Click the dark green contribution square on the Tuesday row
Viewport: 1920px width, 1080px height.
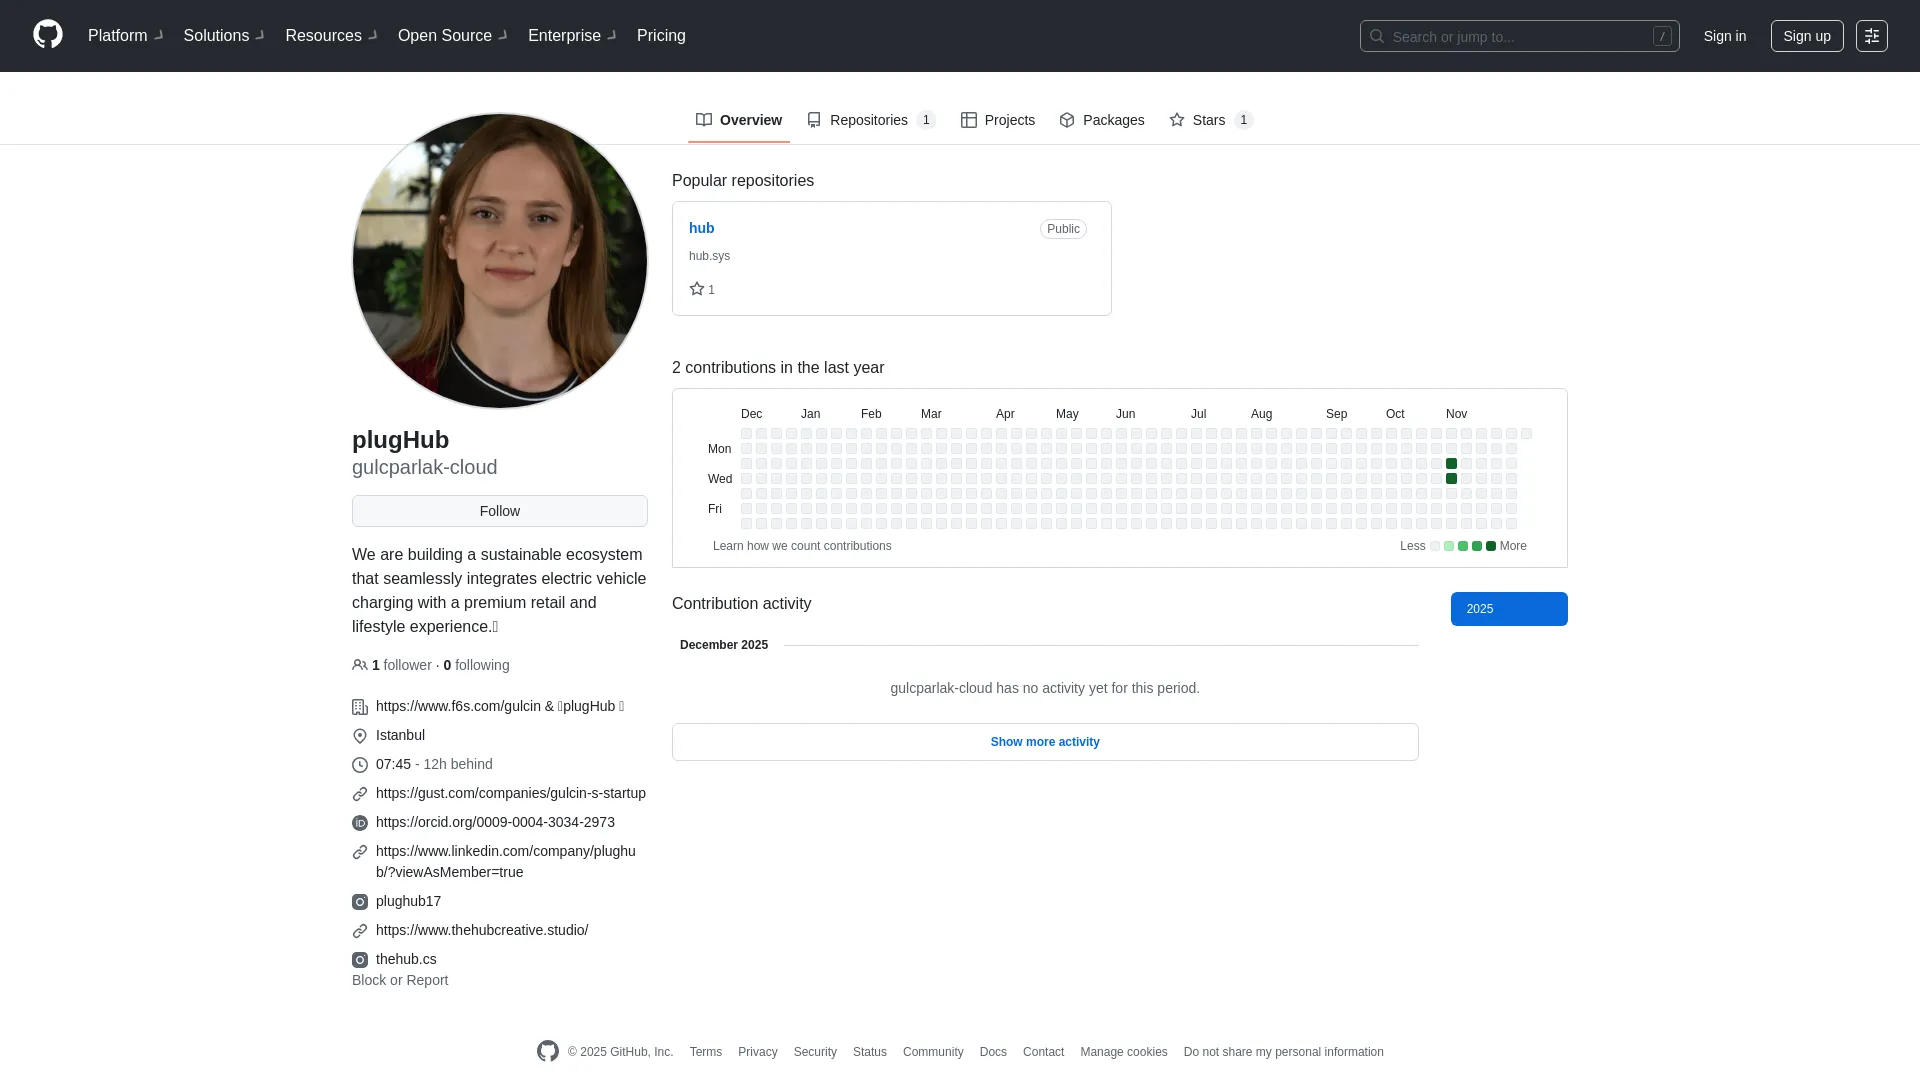(1451, 464)
